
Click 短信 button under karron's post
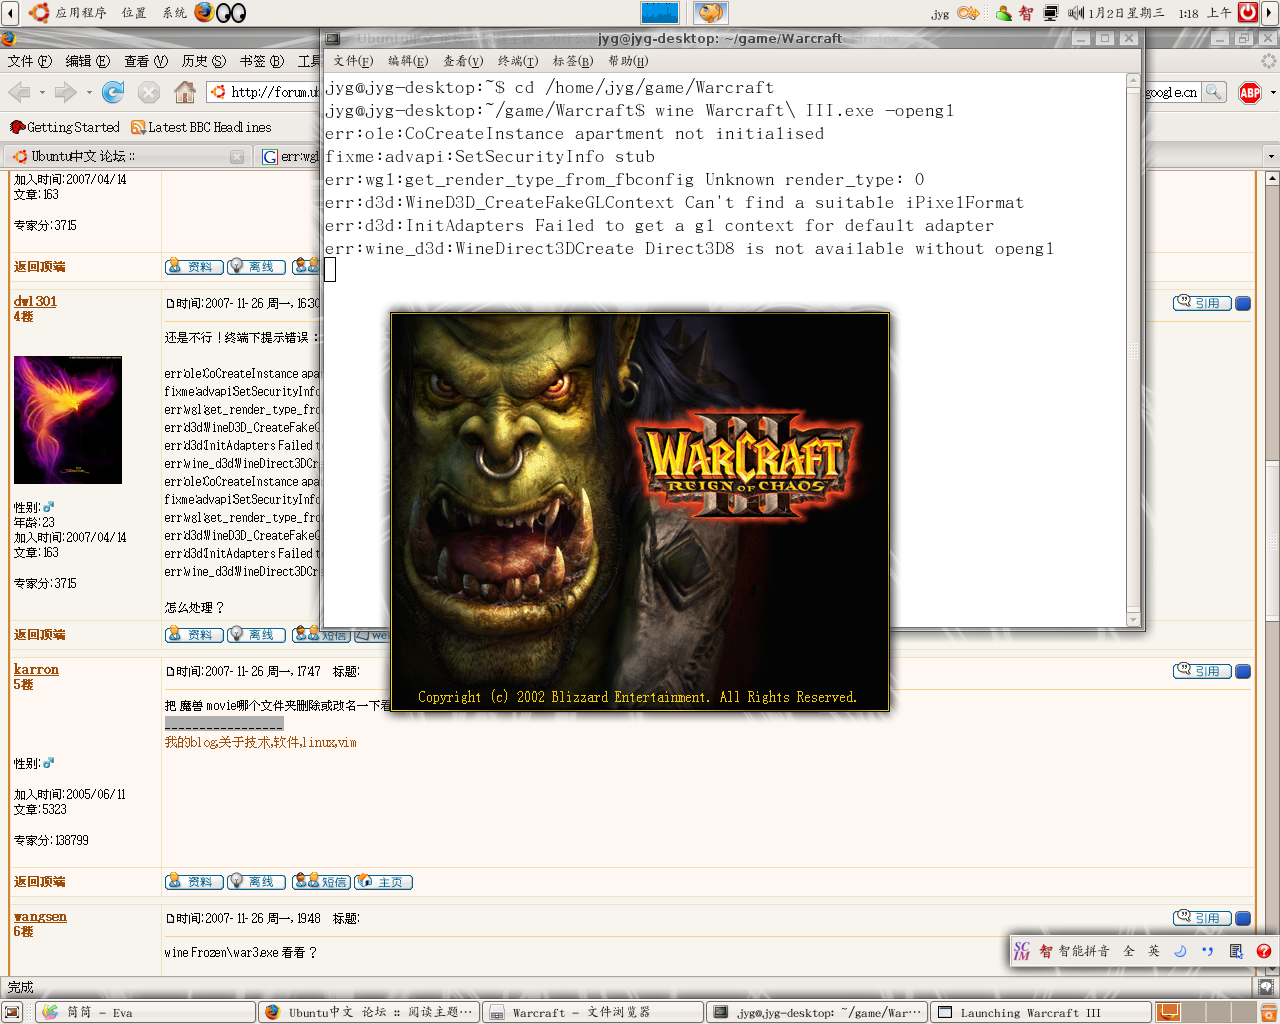point(321,882)
